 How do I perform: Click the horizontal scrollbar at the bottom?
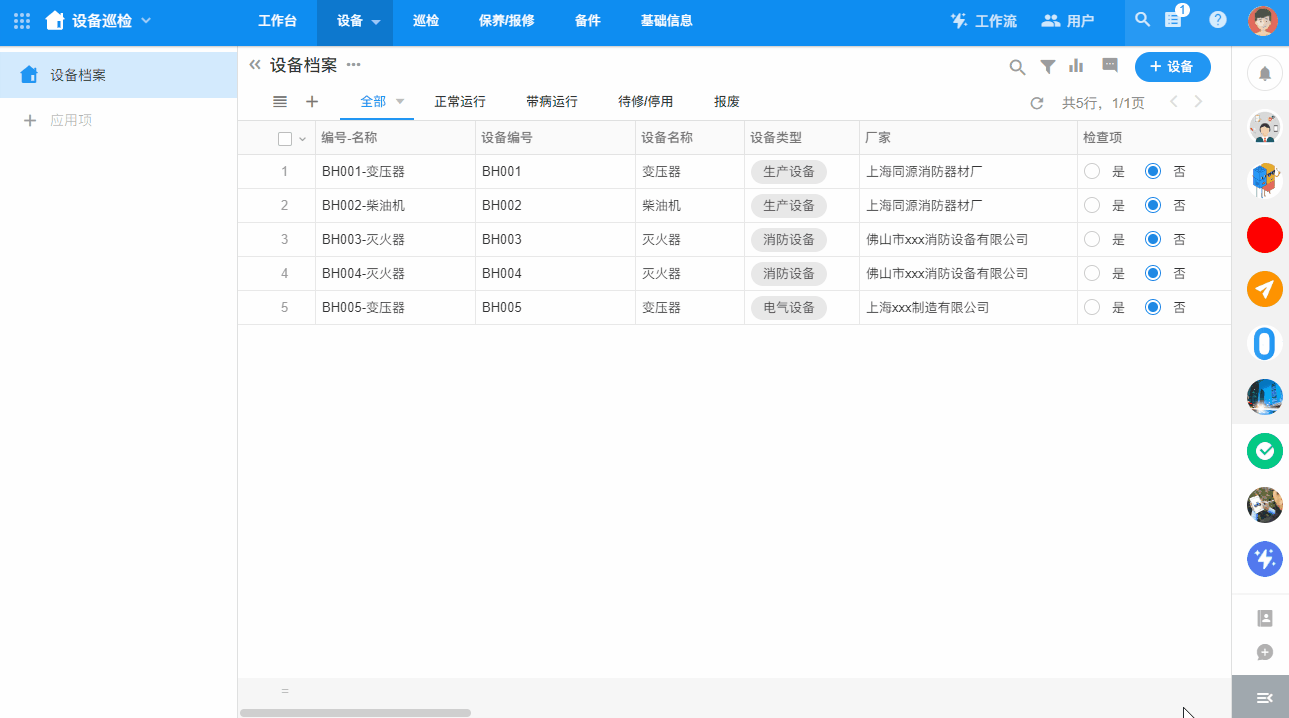[355, 713]
